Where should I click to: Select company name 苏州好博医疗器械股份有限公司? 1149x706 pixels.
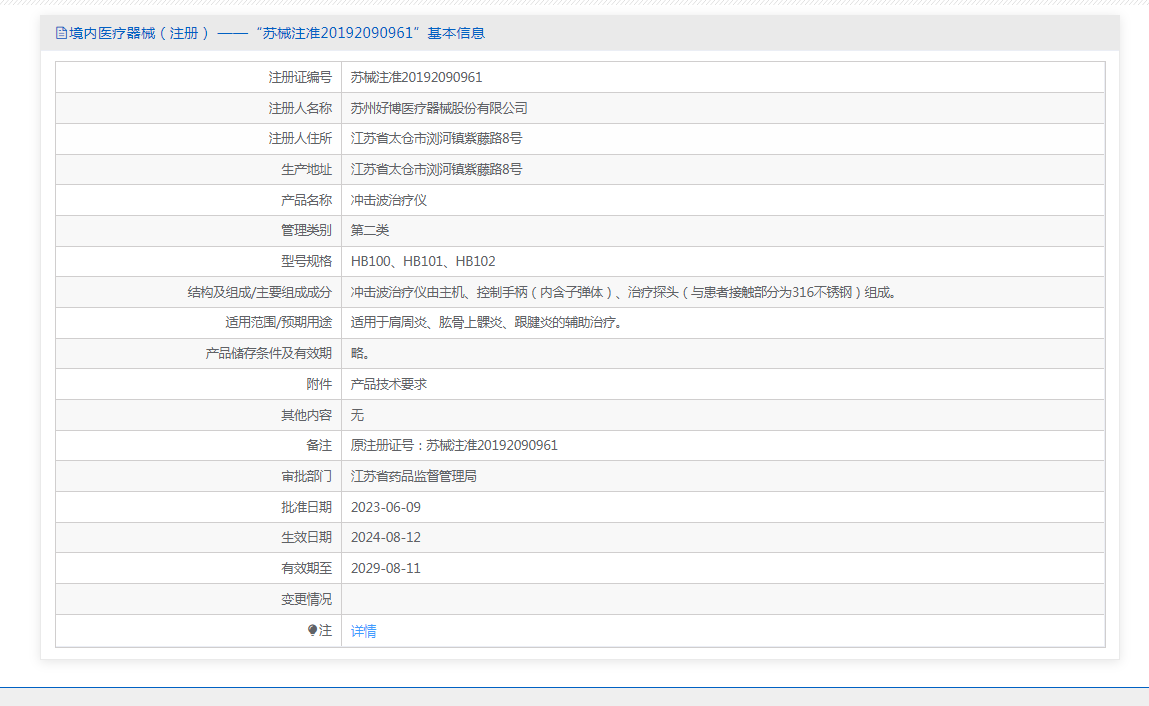pos(439,108)
